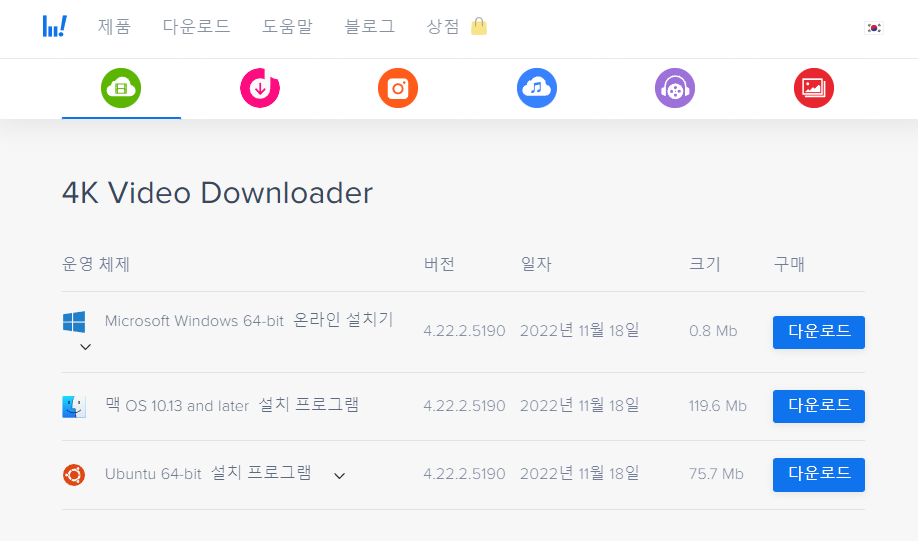Click the 2022년 11월 18일 date in the Ubuntu row
918x541 pixels.
click(x=580, y=473)
